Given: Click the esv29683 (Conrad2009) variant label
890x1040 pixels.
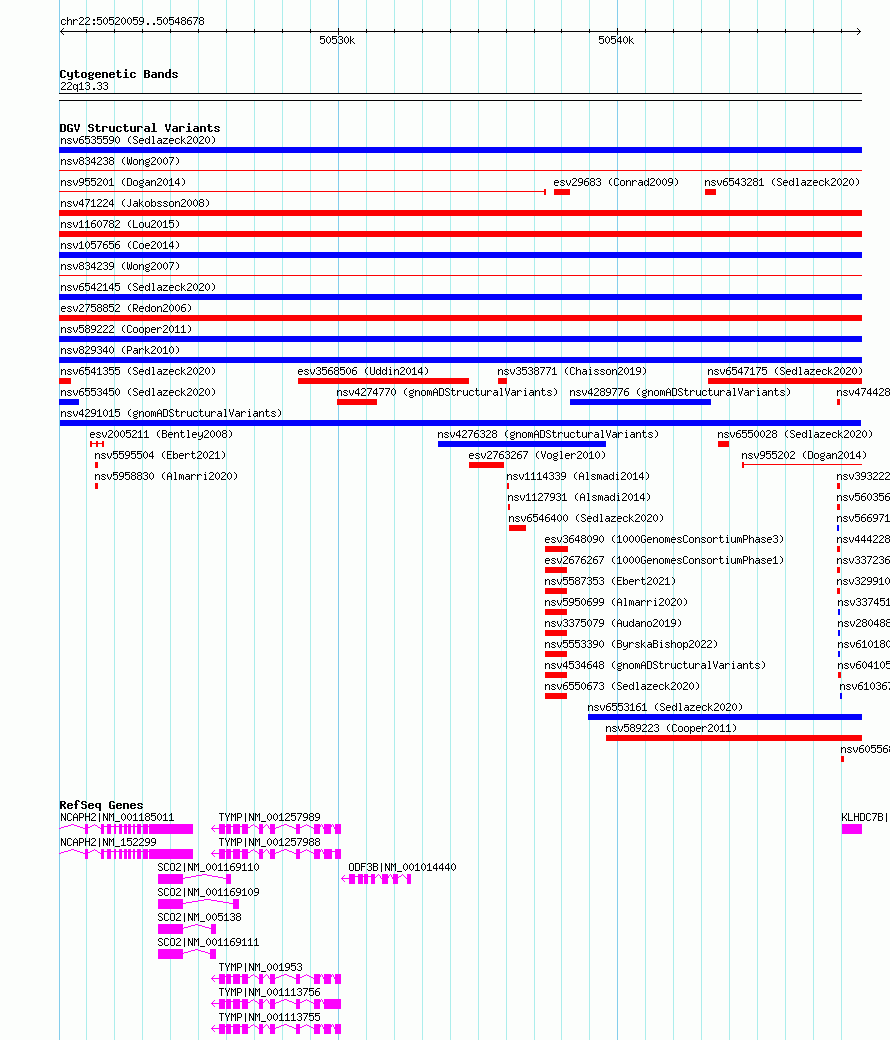Looking at the screenshot, I should [x=616, y=182].
